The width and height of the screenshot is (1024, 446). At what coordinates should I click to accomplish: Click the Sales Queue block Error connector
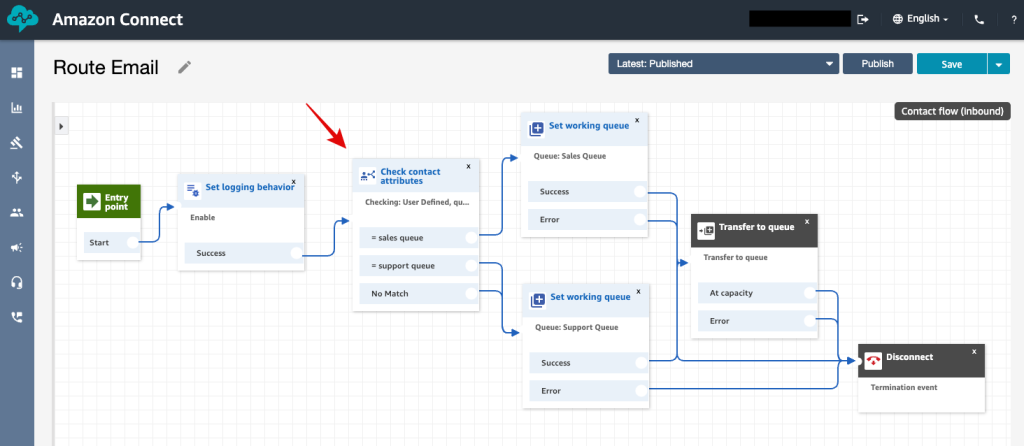(x=641, y=219)
